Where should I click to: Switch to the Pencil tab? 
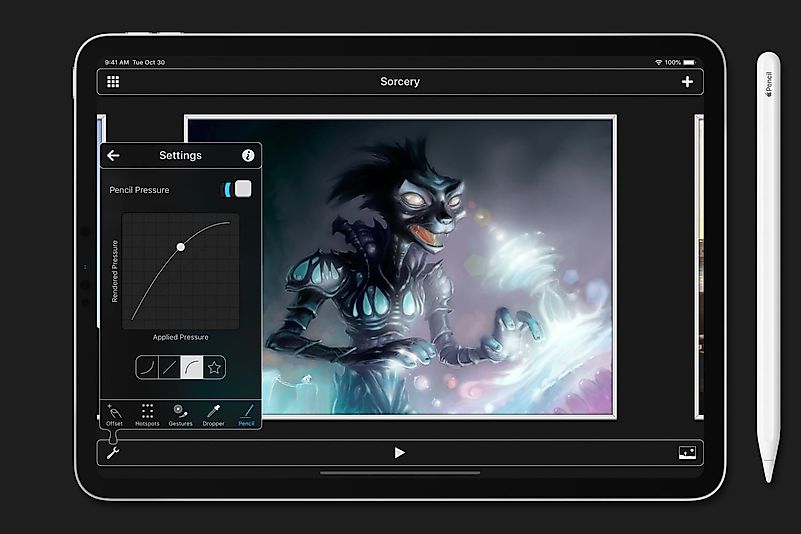click(246, 415)
